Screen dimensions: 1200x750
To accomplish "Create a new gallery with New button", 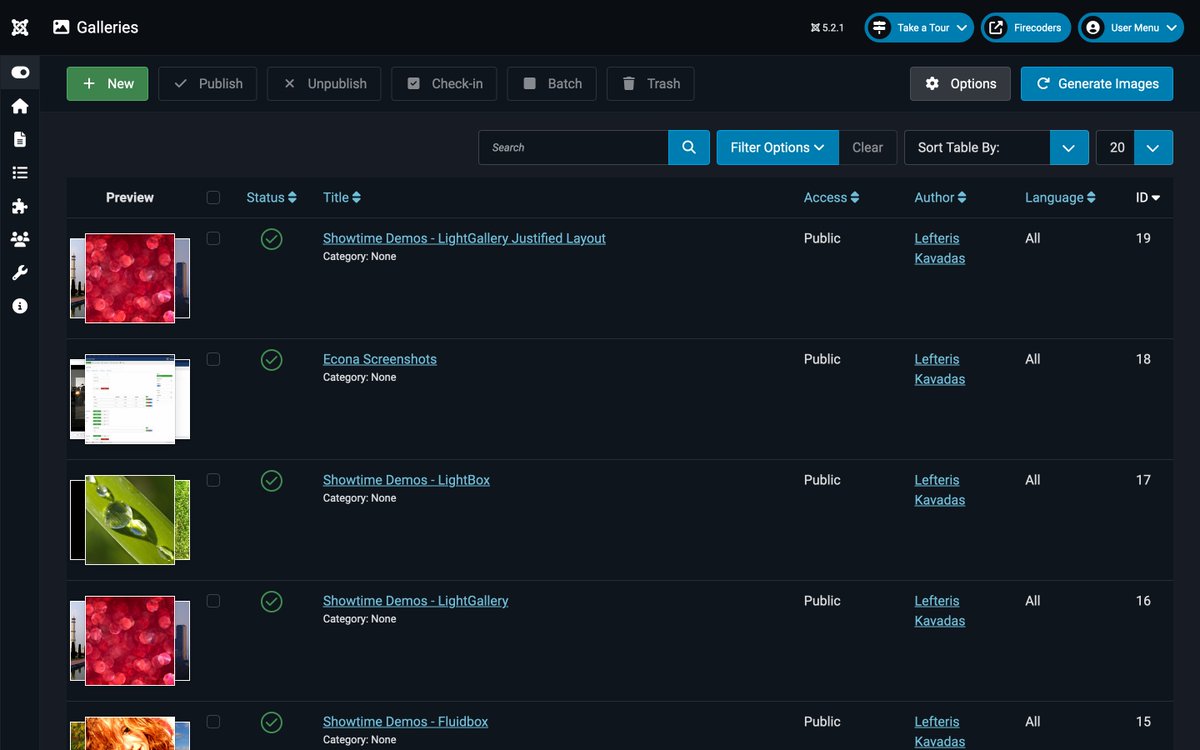I will pos(108,84).
